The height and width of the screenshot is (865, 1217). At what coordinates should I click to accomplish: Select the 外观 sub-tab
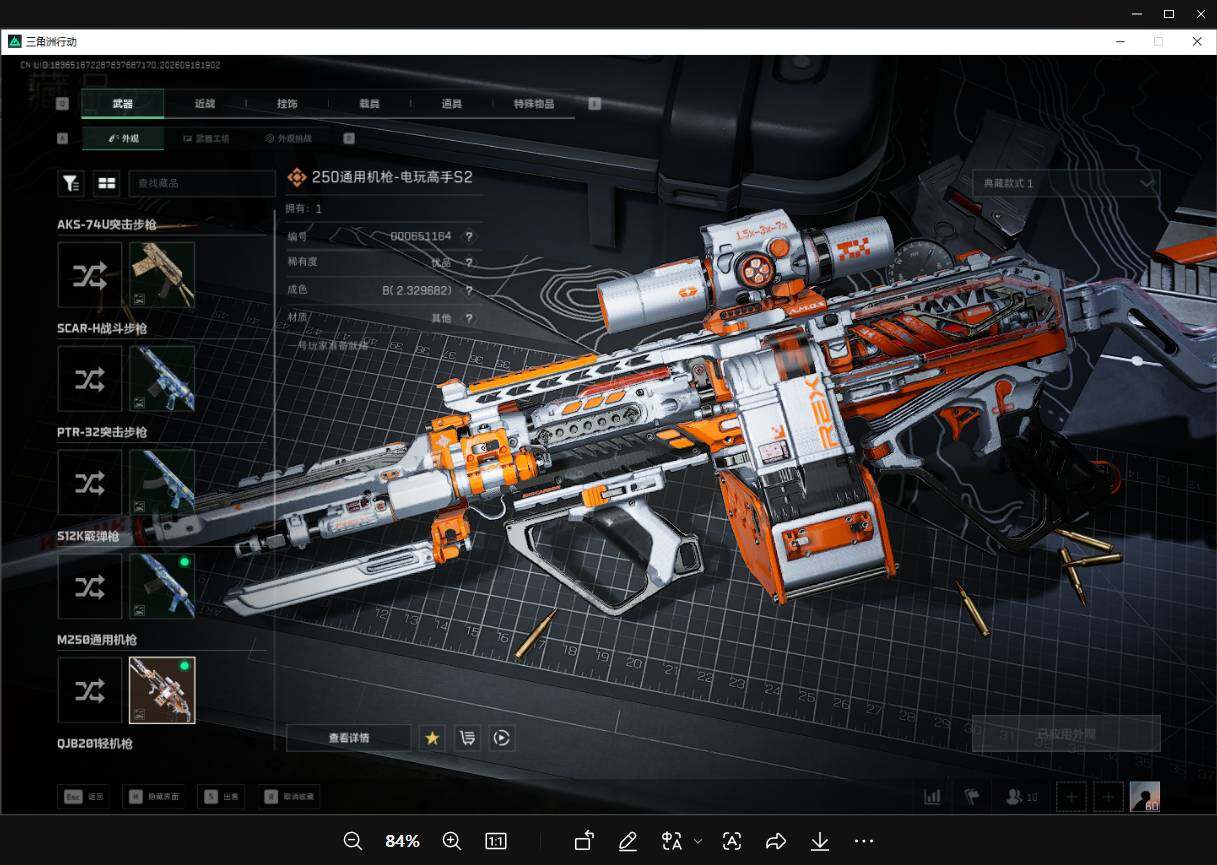coord(123,139)
